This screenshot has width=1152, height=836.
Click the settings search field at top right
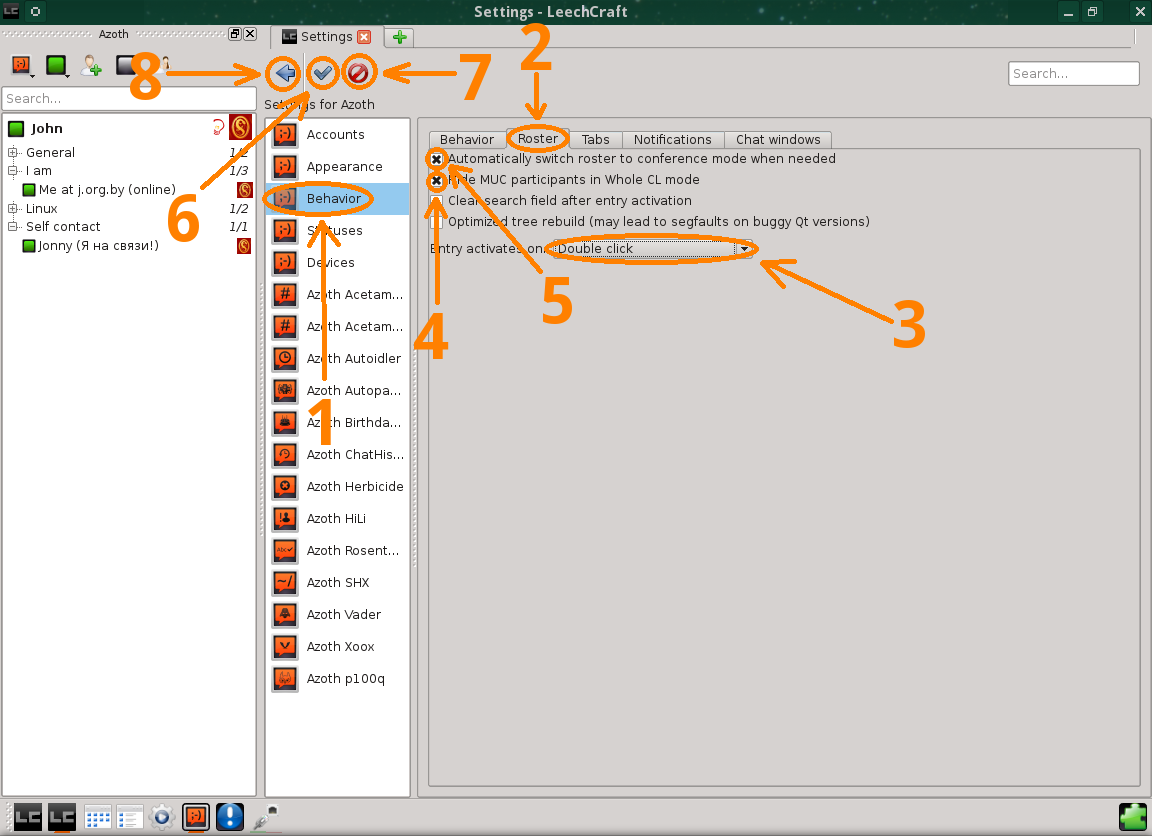pos(1073,73)
